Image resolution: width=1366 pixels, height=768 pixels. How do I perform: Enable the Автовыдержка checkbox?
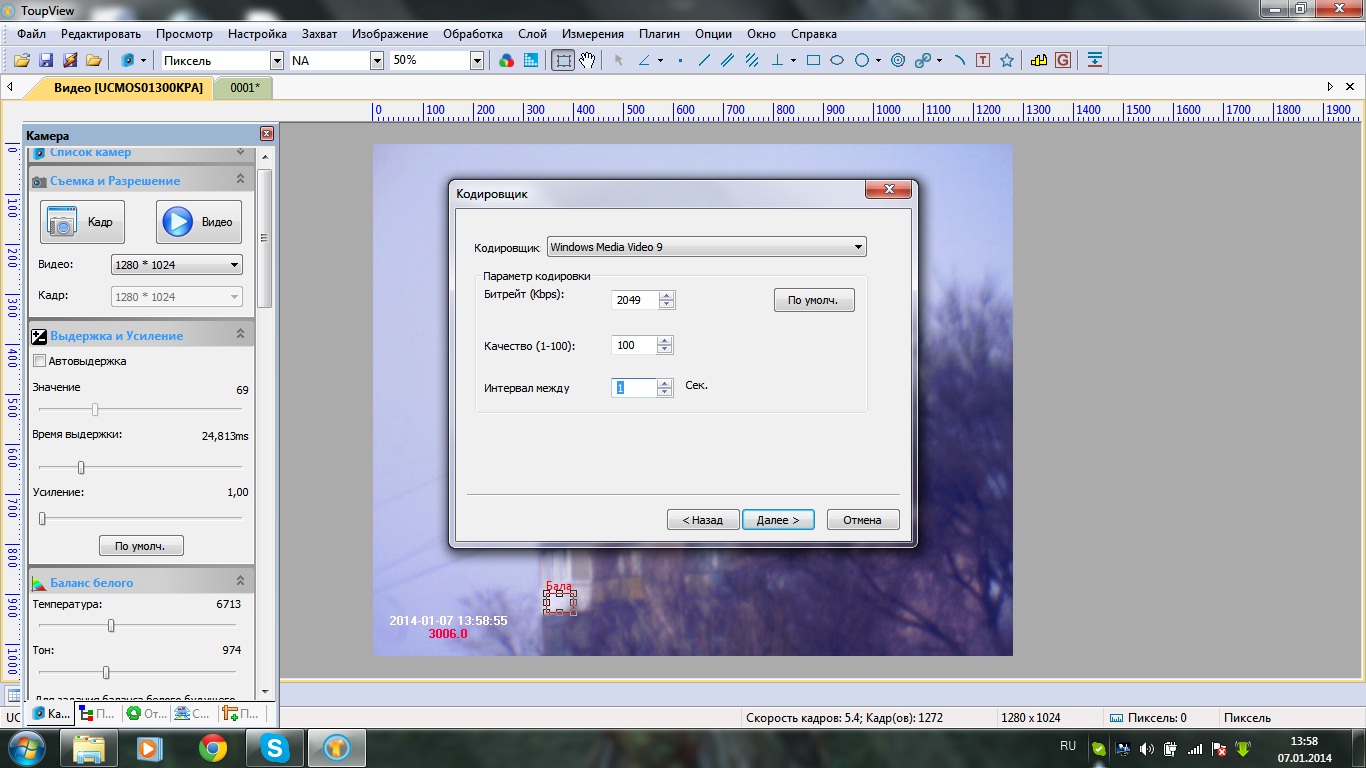[40, 361]
